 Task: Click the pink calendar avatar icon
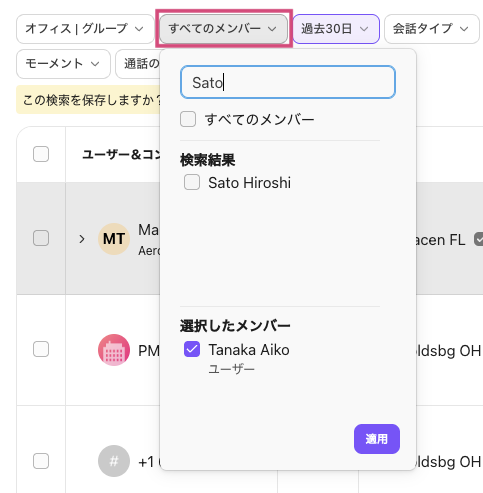(114, 350)
